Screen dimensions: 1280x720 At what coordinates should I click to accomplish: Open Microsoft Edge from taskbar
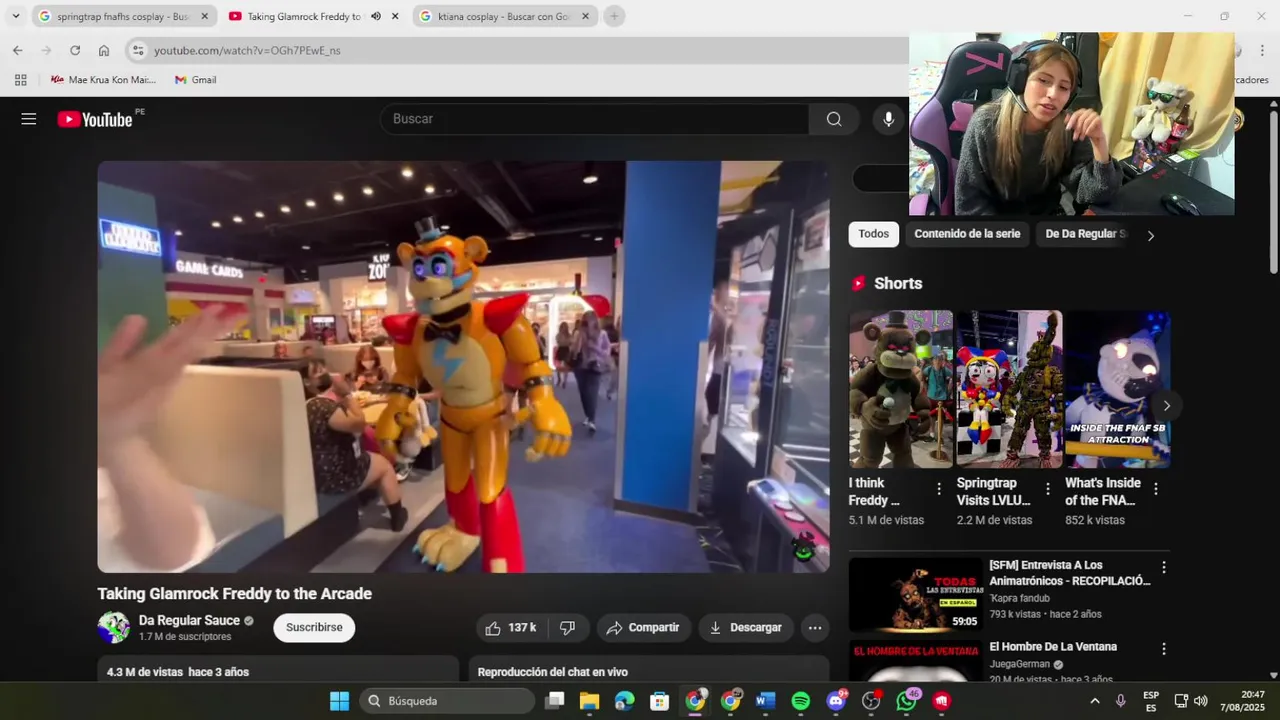coord(624,701)
